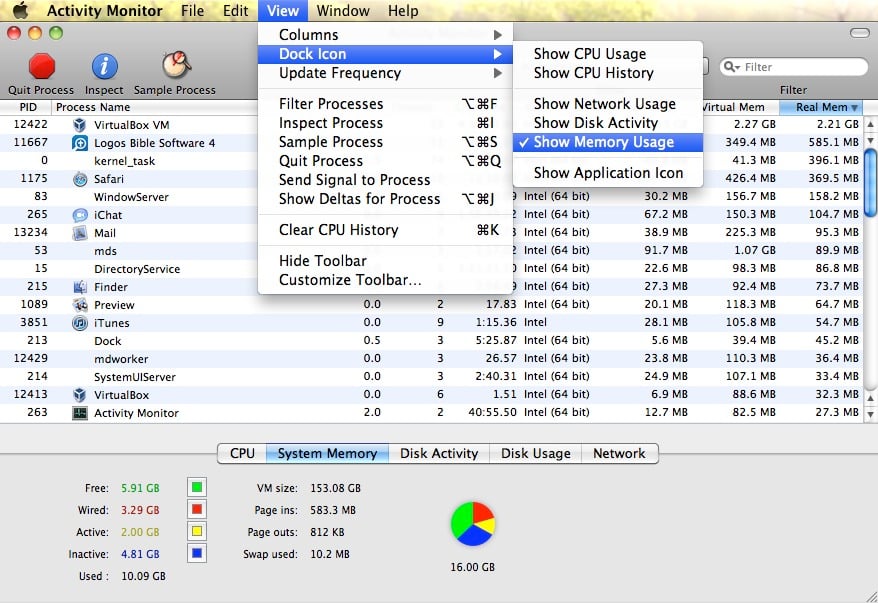The height and width of the screenshot is (603, 878).
Task: Select the kernel_task process row
Action: click(x=431, y=161)
